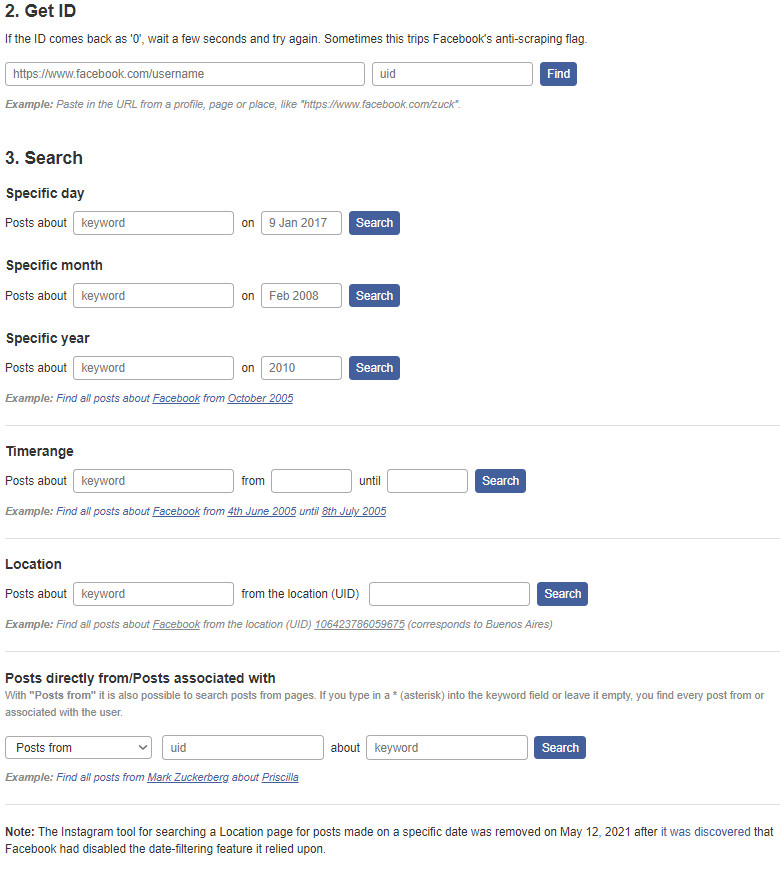
Task: Click the Mark Zuckerberg example link
Action: [x=188, y=777]
